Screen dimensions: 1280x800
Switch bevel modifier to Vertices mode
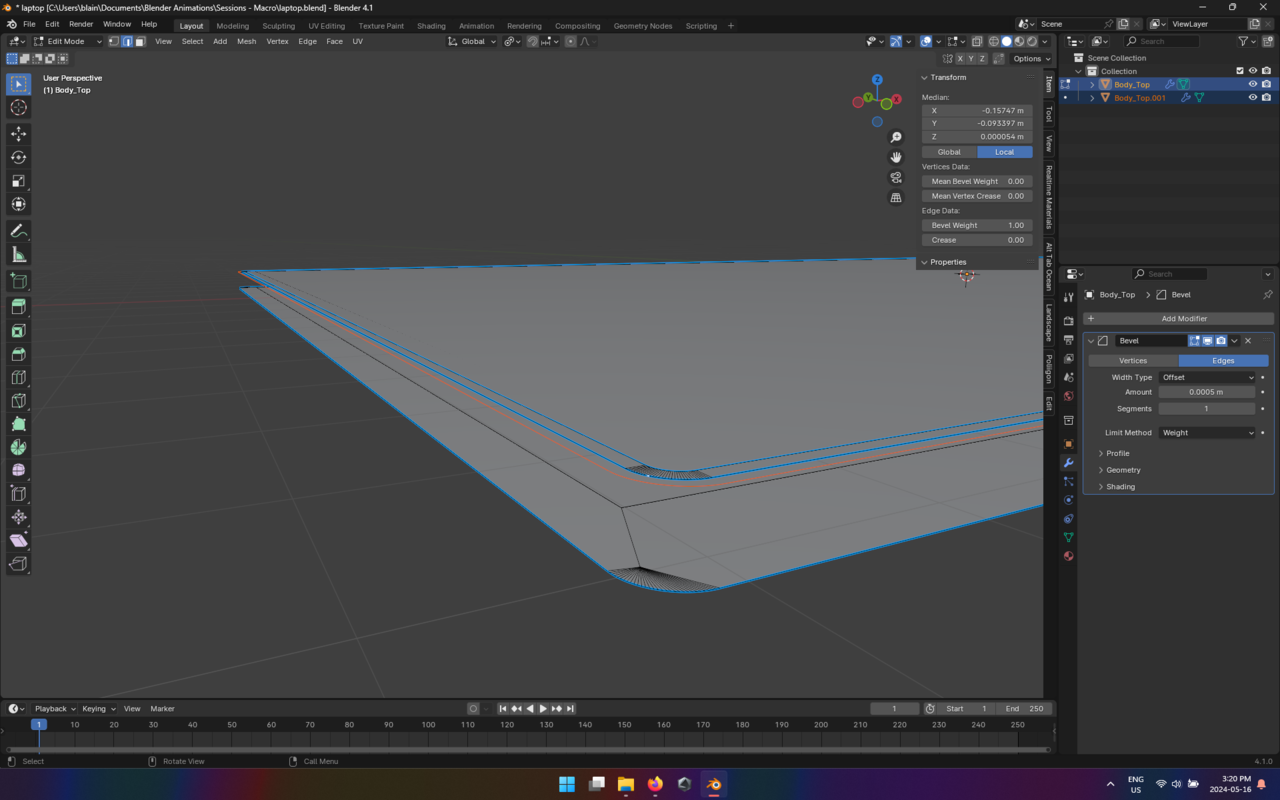(1133, 360)
